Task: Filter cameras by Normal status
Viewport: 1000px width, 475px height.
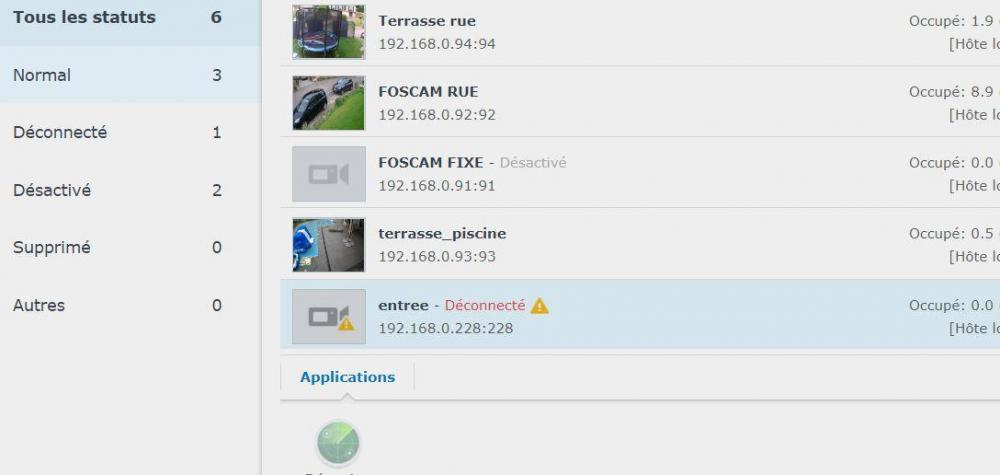Action: pos(130,75)
